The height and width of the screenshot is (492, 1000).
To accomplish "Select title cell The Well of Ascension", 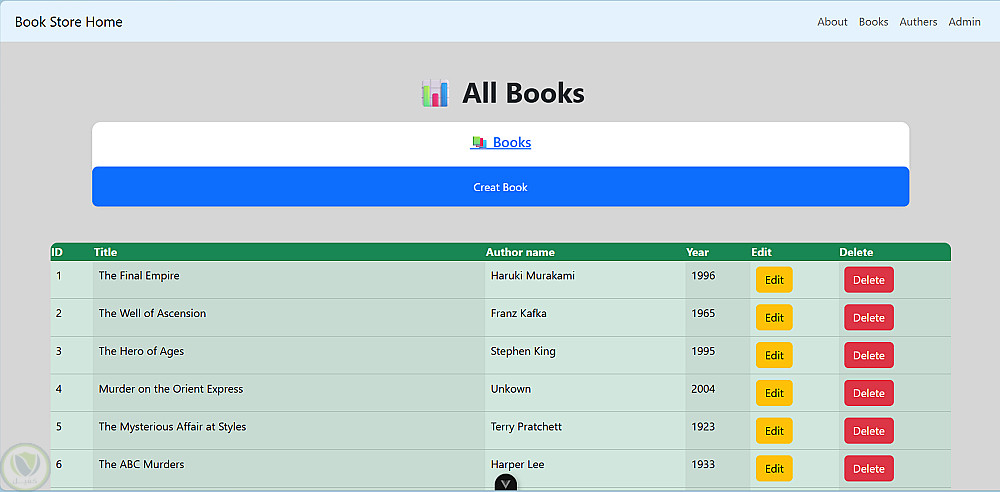I will (152, 313).
